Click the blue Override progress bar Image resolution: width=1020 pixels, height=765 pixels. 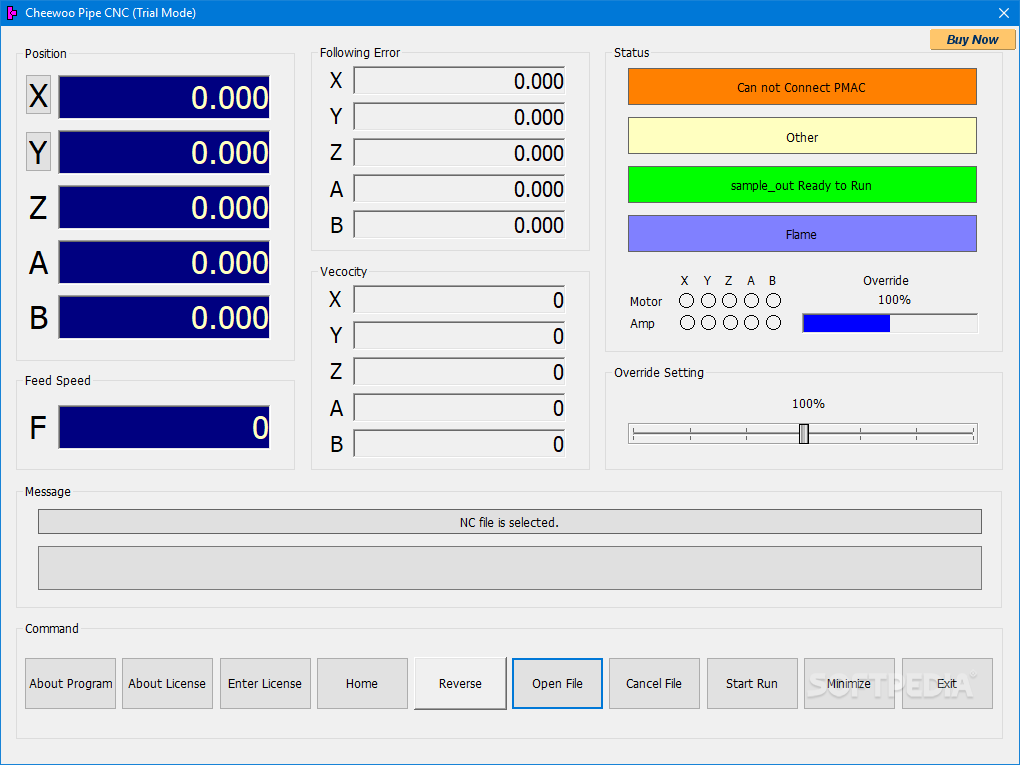(890, 323)
